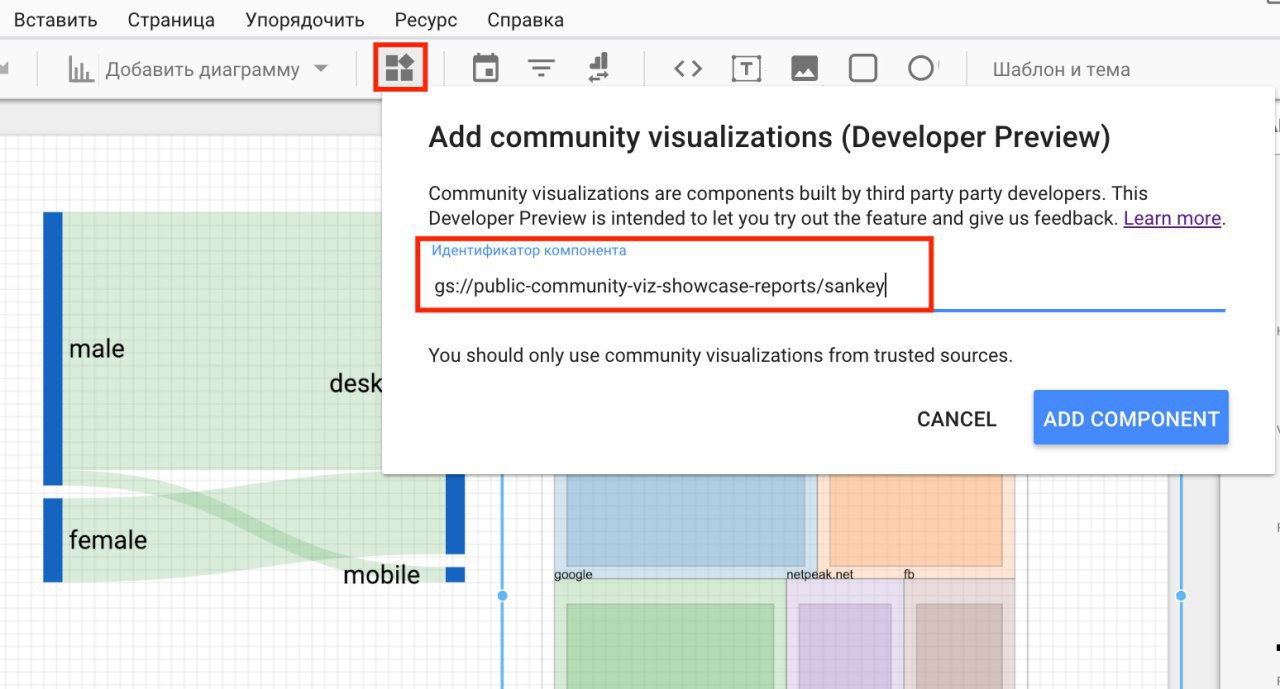Open the Справка menu
The height and width of the screenshot is (689, 1280).
click(x=525, y=20)
